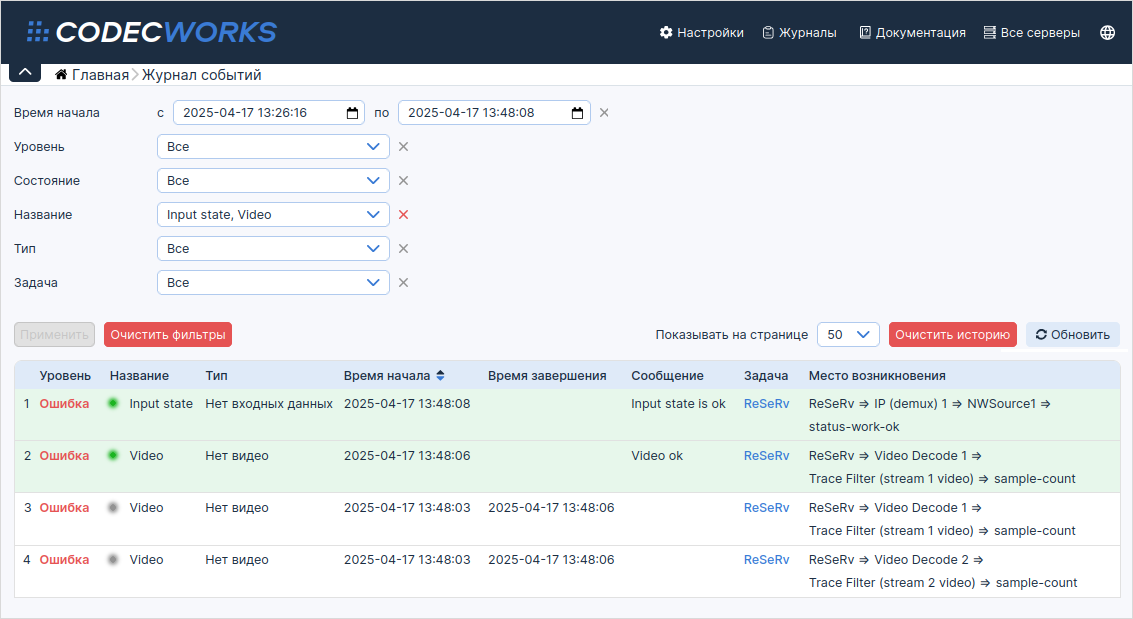This screenshot has width=1133, height=619.
Task: Open the Журналы menu item
Action: click(x=799, y=32)
